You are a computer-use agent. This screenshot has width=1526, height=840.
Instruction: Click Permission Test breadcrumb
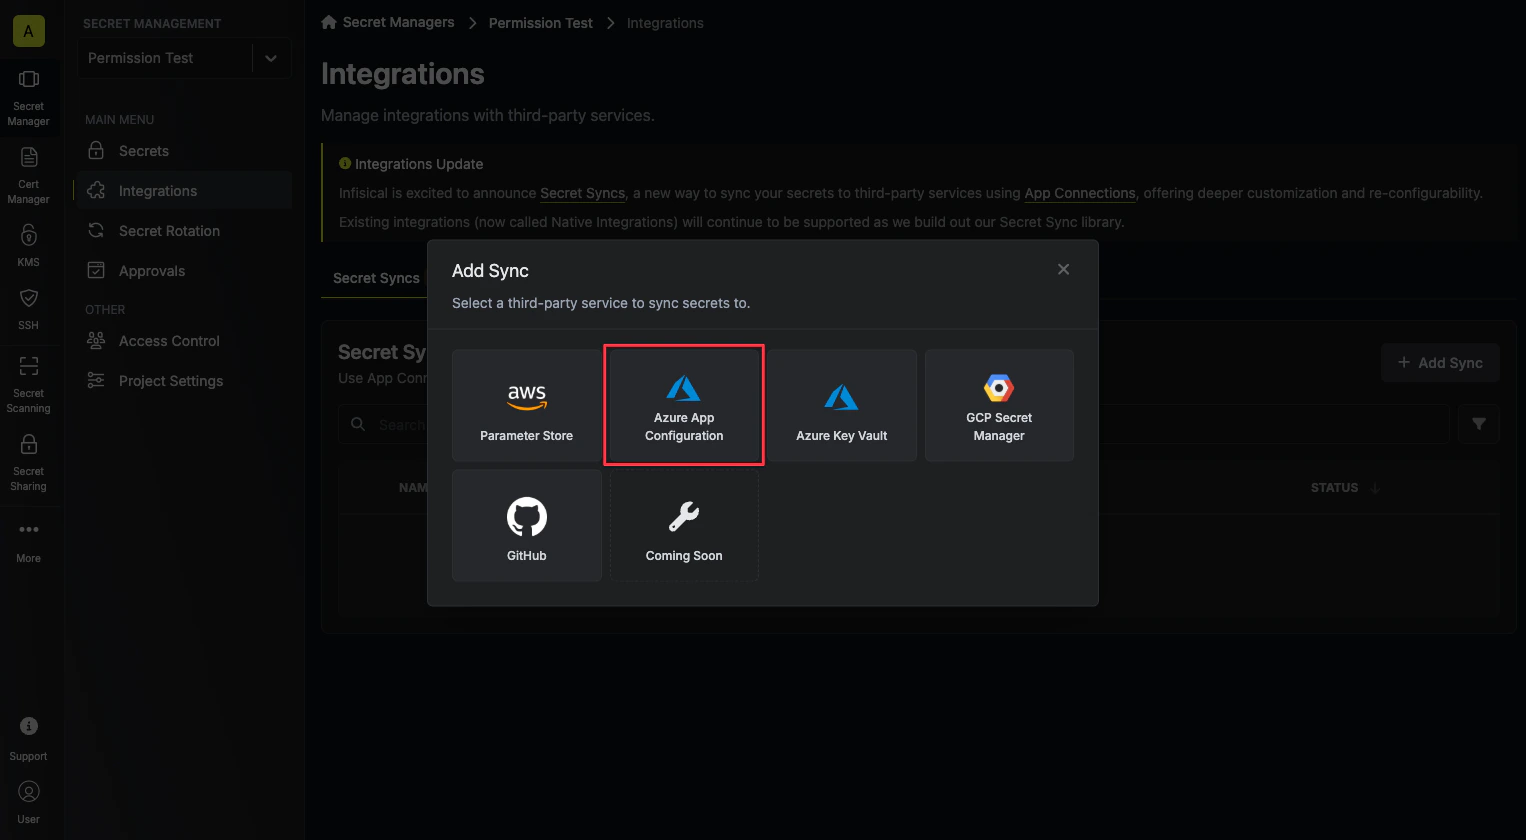click(x=540, y=23)
